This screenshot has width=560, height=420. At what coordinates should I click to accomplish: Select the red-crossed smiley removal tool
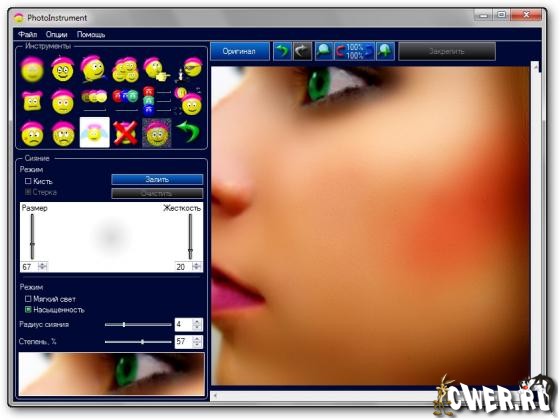point(125,133)
